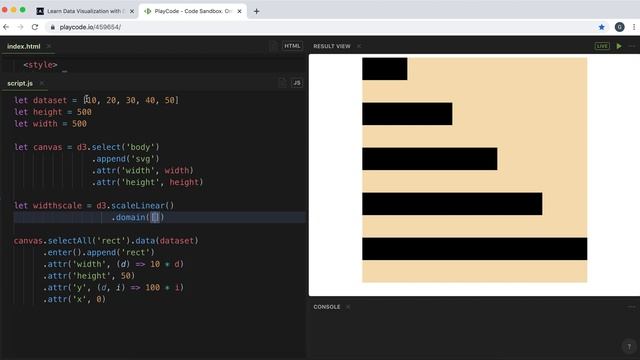
Task: Click the .attr('height', 50) line
Action: [x=89, y=276]
